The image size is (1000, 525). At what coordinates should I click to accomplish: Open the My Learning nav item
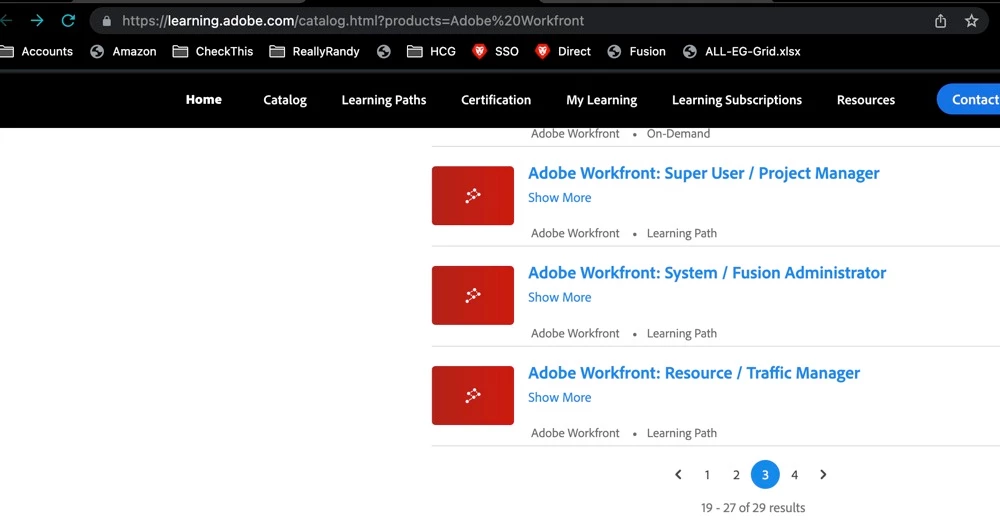601,100
